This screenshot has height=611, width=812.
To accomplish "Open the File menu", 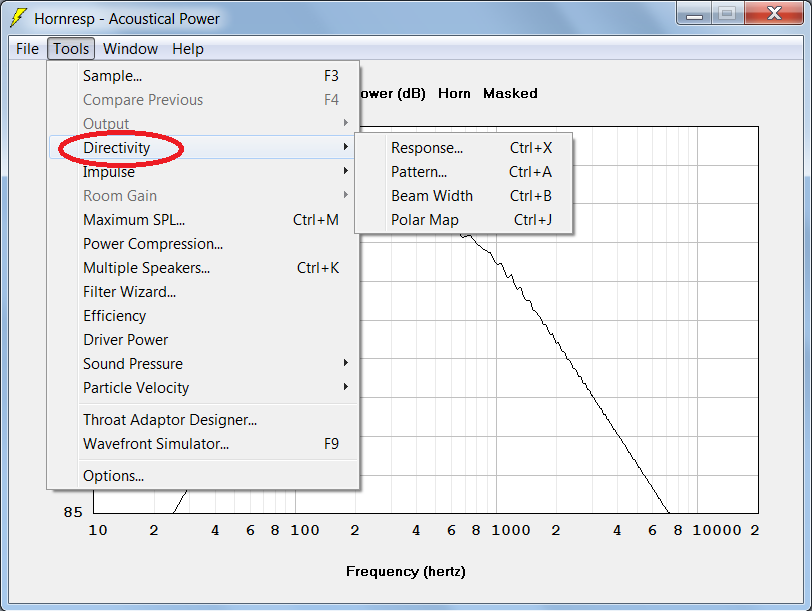I will pyautogui.click(x=27, y=49).
